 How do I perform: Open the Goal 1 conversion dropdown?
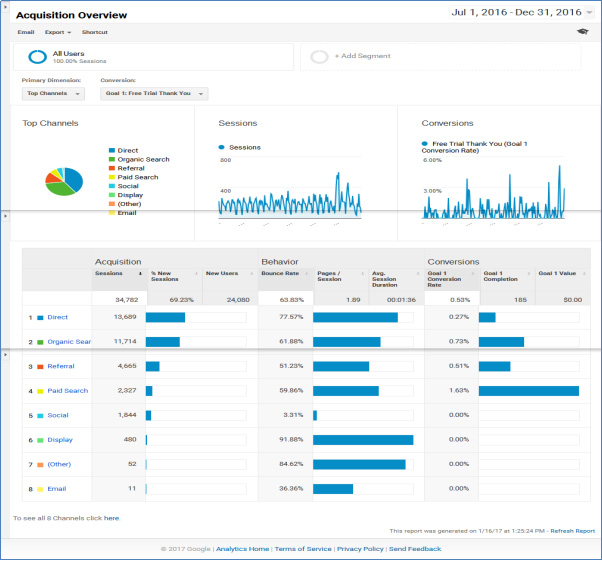[x=154, y=93]
